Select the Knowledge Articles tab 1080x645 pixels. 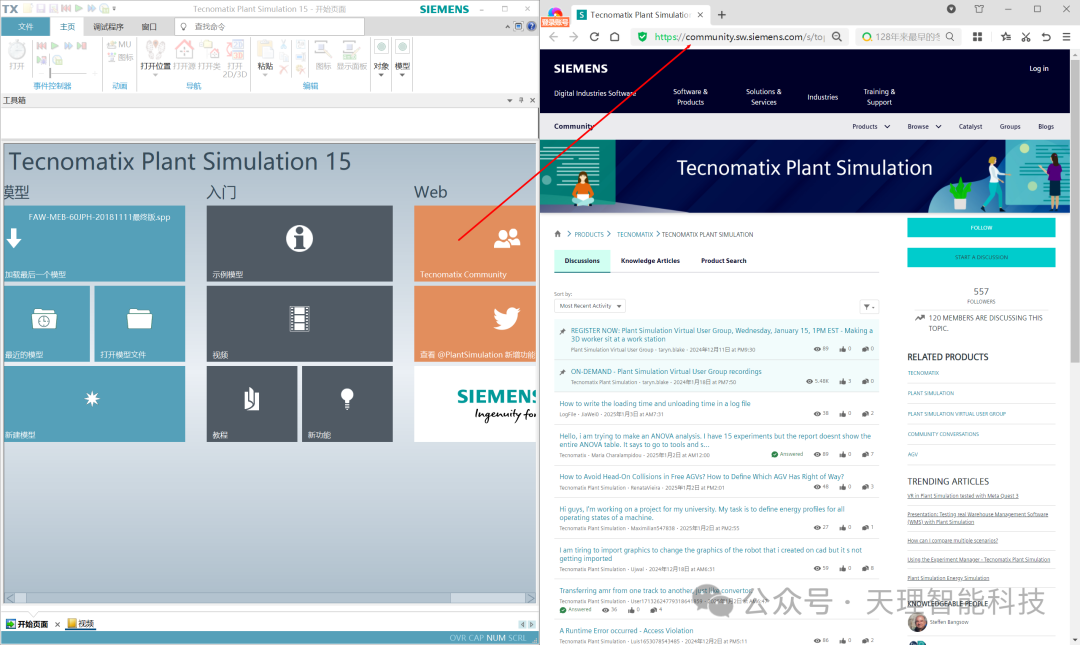click(x=650, y=260)
